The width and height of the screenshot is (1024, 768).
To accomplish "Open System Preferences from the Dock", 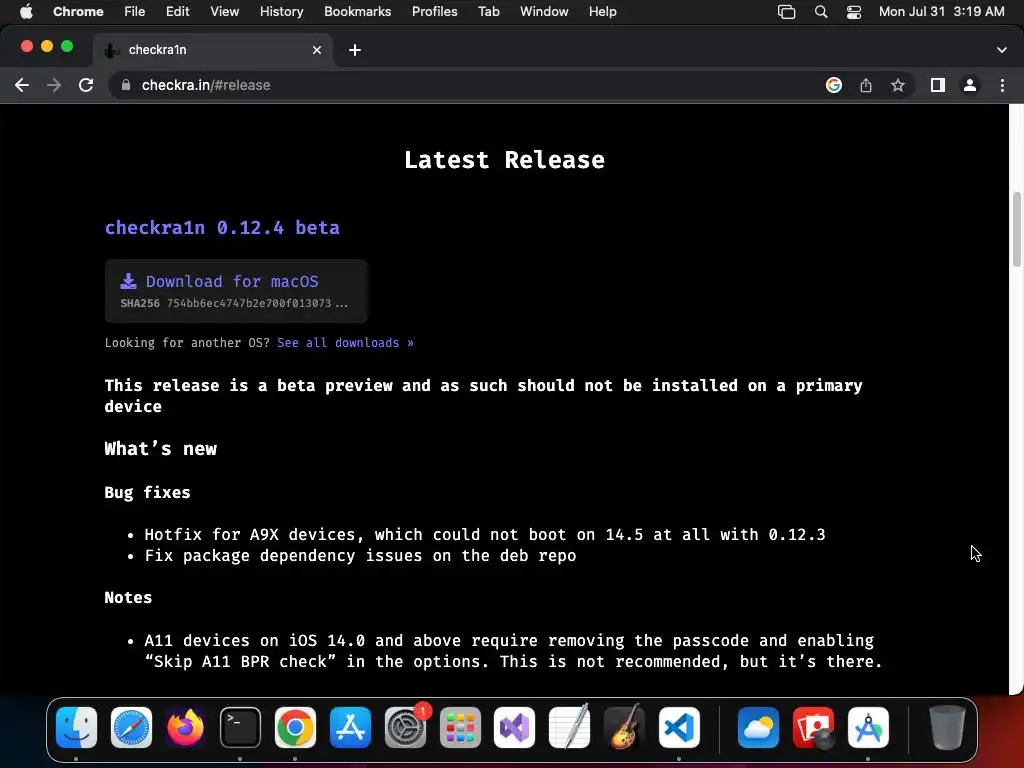I will pos(406,728).
